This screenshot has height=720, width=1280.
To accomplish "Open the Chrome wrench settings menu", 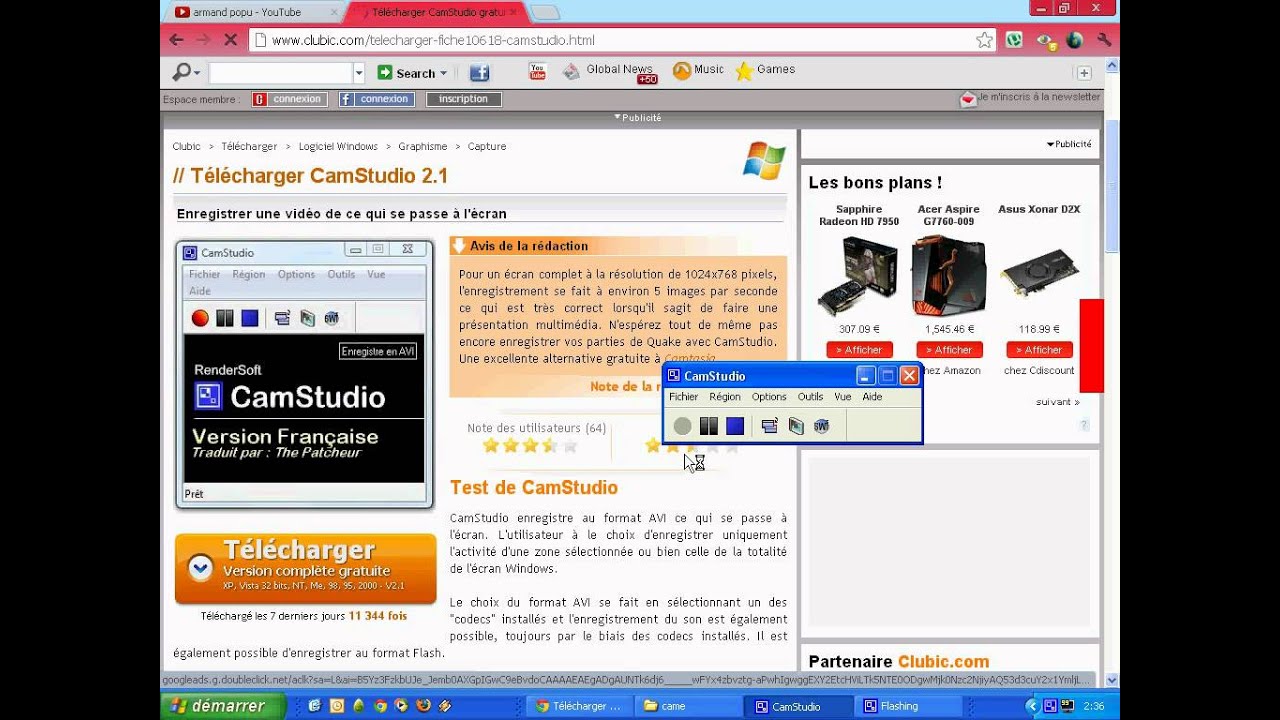I will click(x=1104, y=40).
